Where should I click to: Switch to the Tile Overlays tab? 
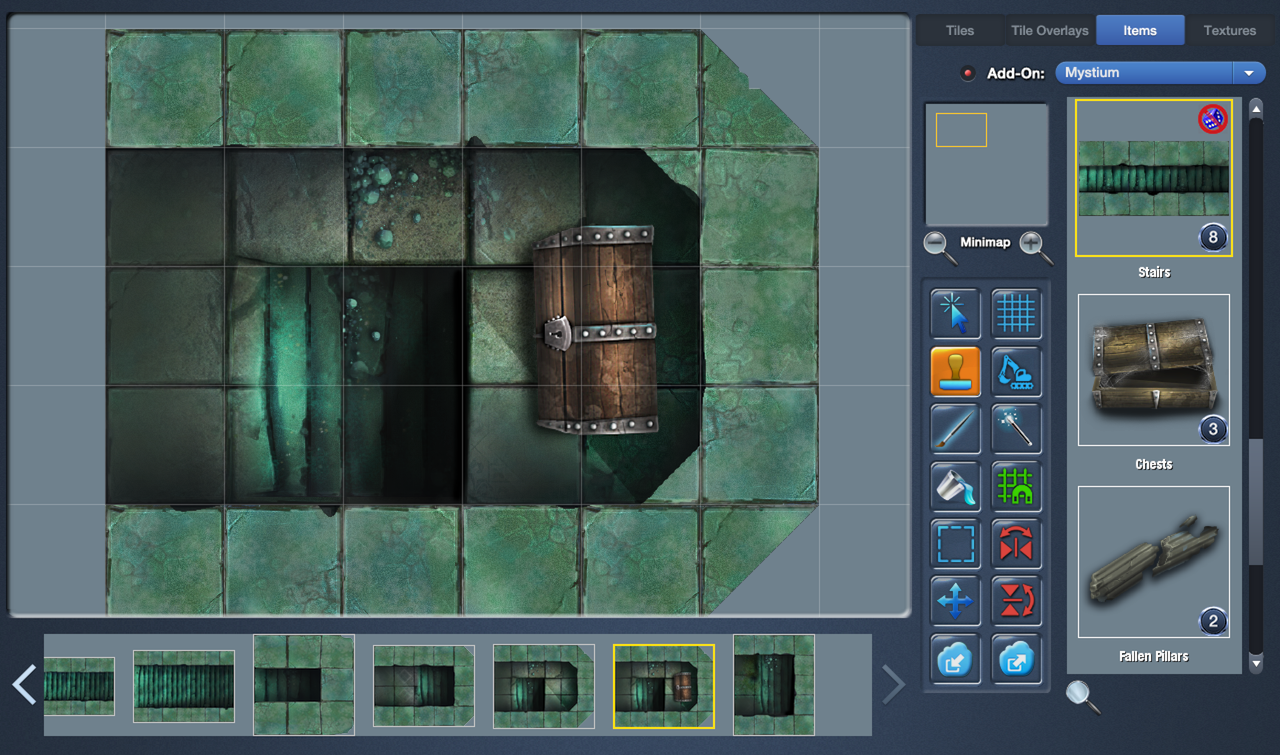[x=1050, y=30]
